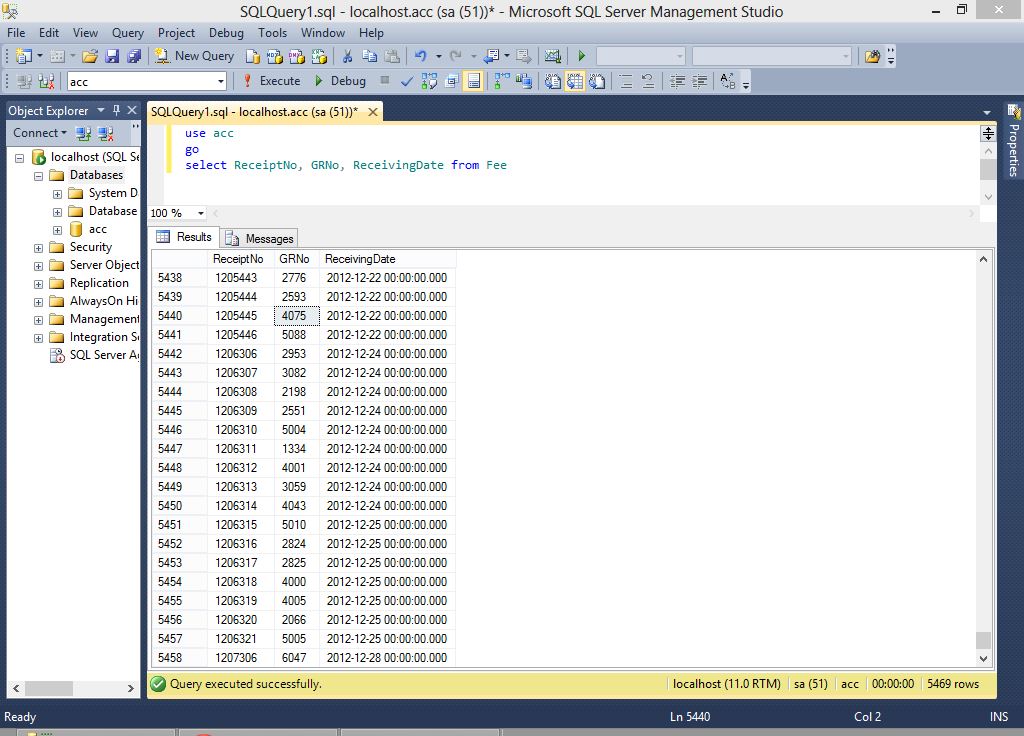Specify values for template parameters

pyautogui.click(x=728, y=82)
